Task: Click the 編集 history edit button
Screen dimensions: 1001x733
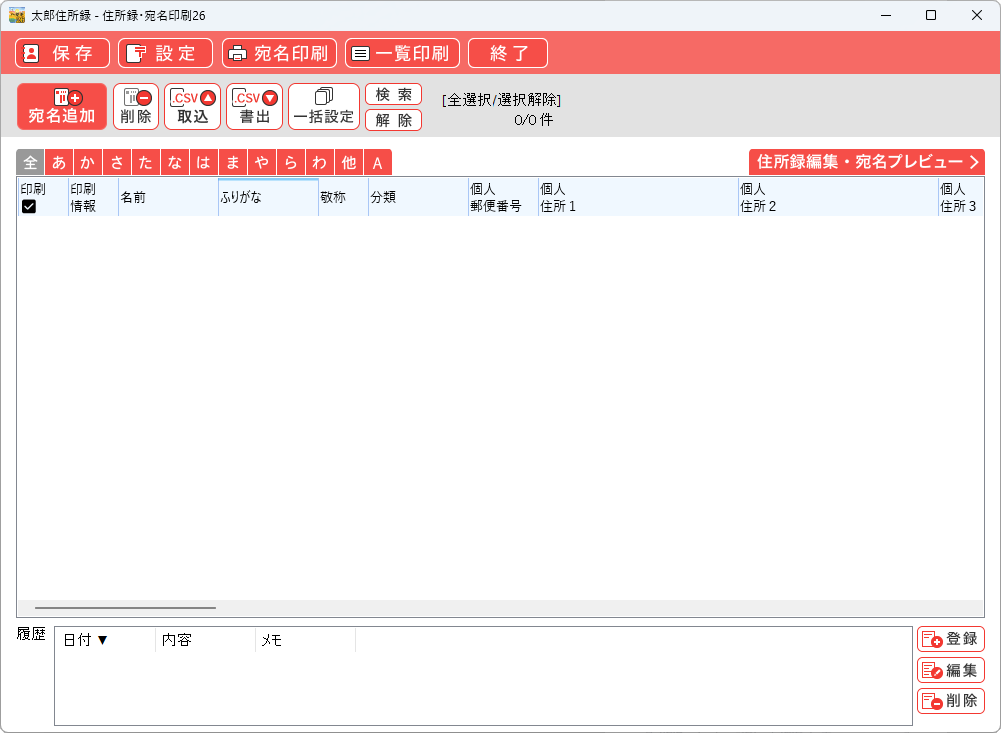Action: point(950,670)
